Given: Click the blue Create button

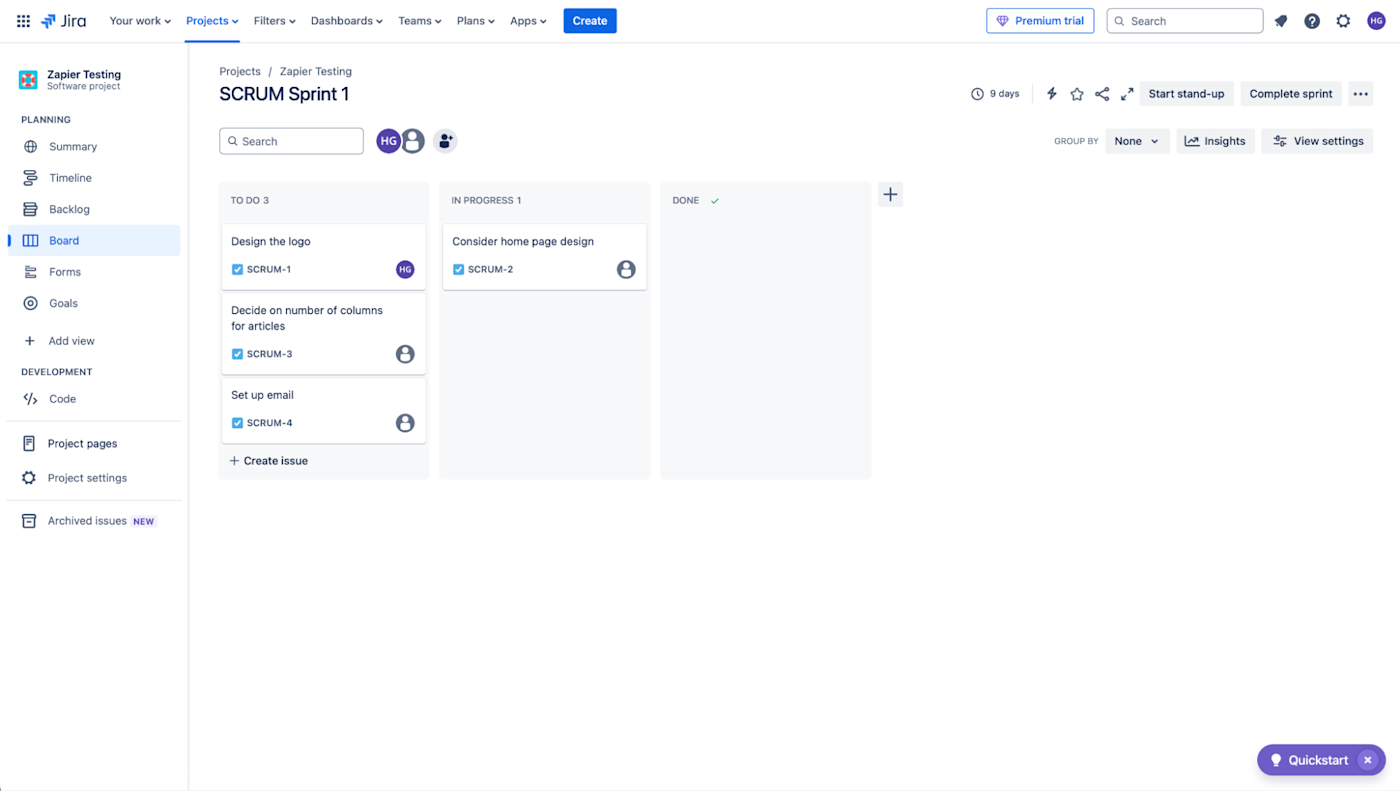Looking at the screenshot, I should 590,21.
